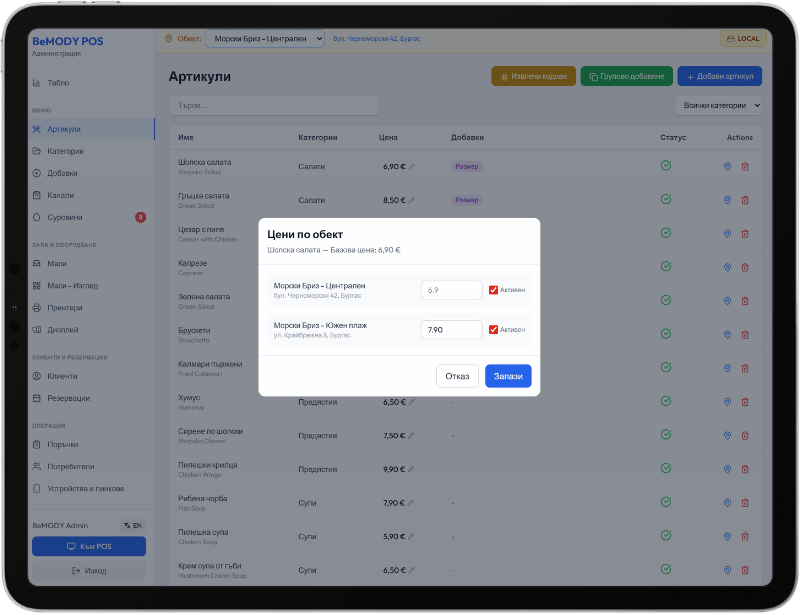Click the Търси search field

274,106
